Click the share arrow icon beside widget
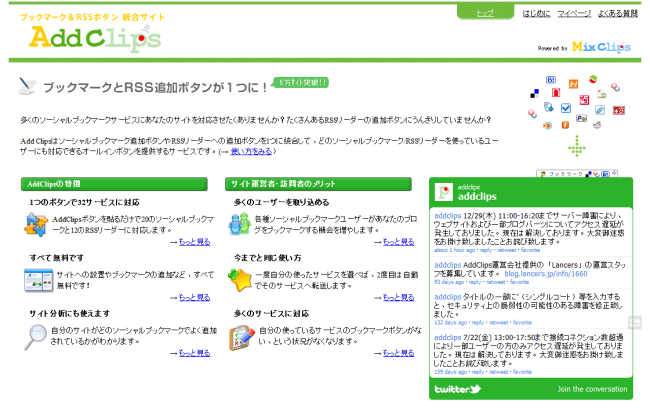650x410 pixels. coord(635,322)
